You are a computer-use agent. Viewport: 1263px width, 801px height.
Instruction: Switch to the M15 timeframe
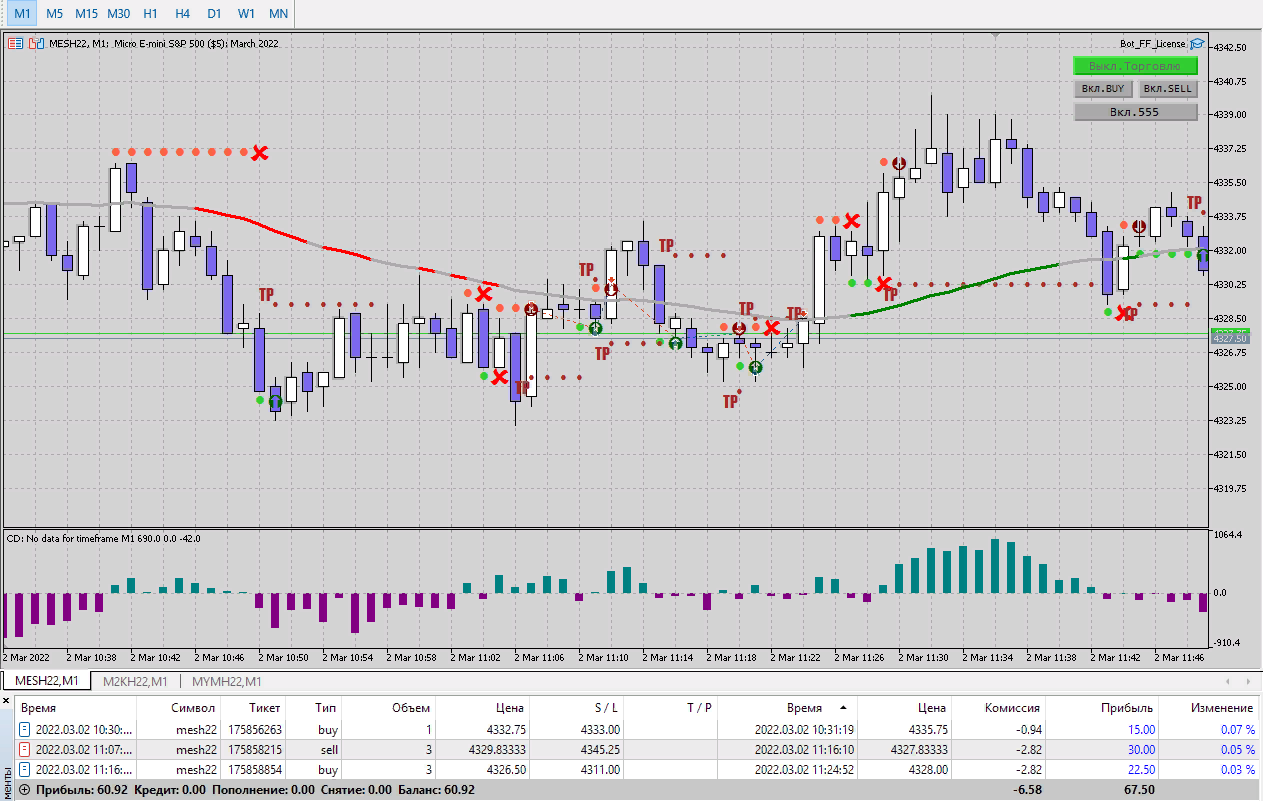click(86, 13)
